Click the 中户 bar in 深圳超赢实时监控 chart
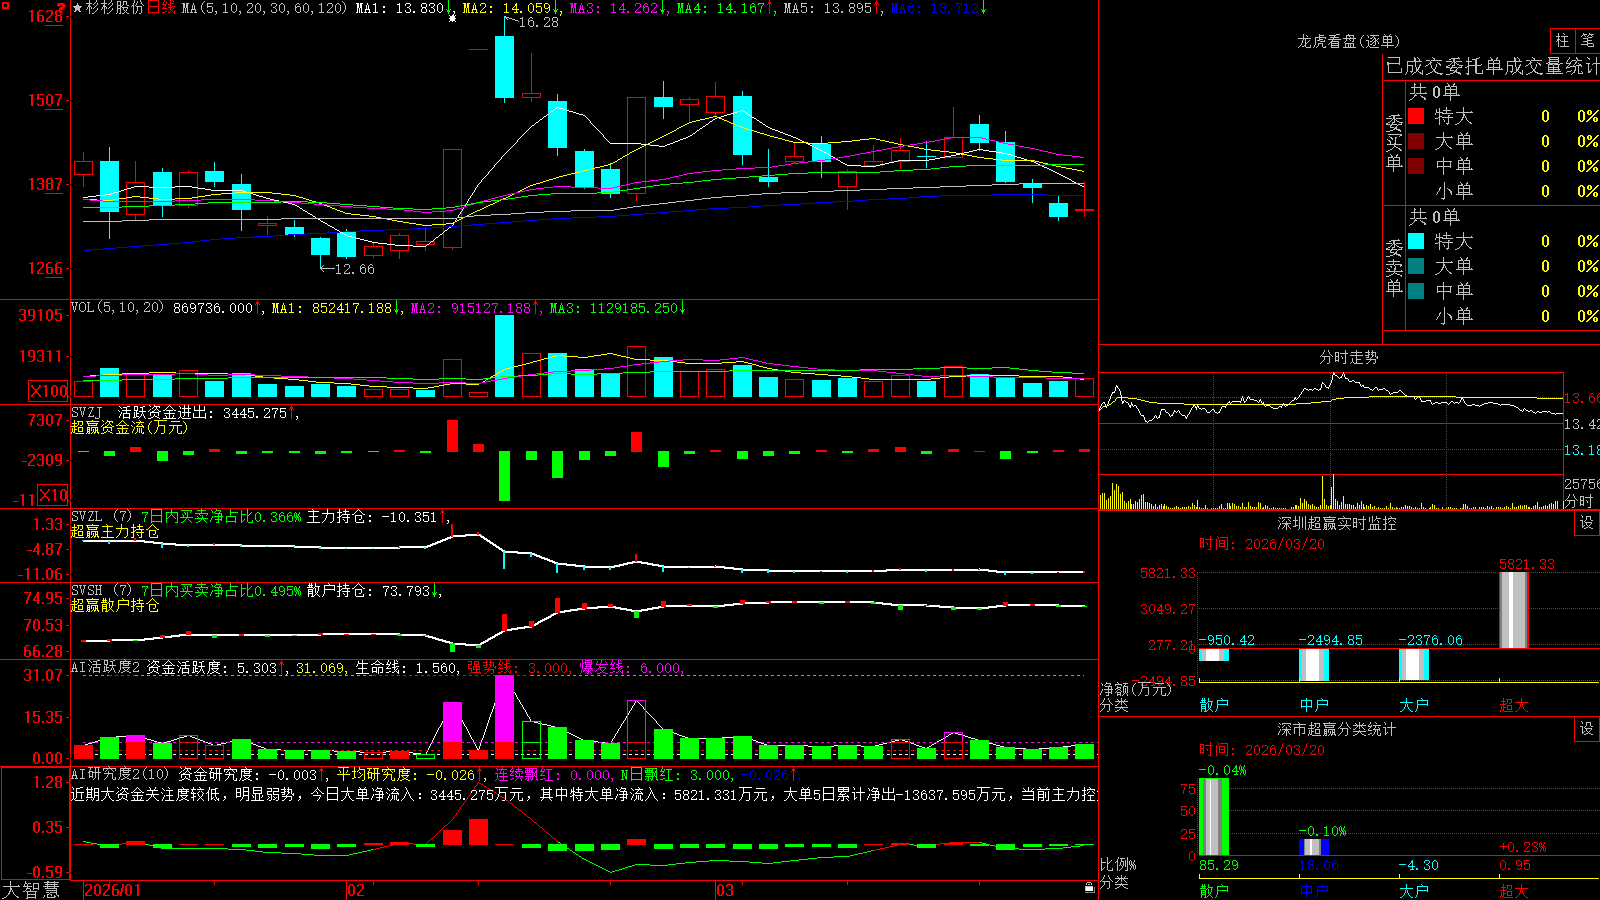The height and width of the screenshot is (900, 1600). (1314, 665)
